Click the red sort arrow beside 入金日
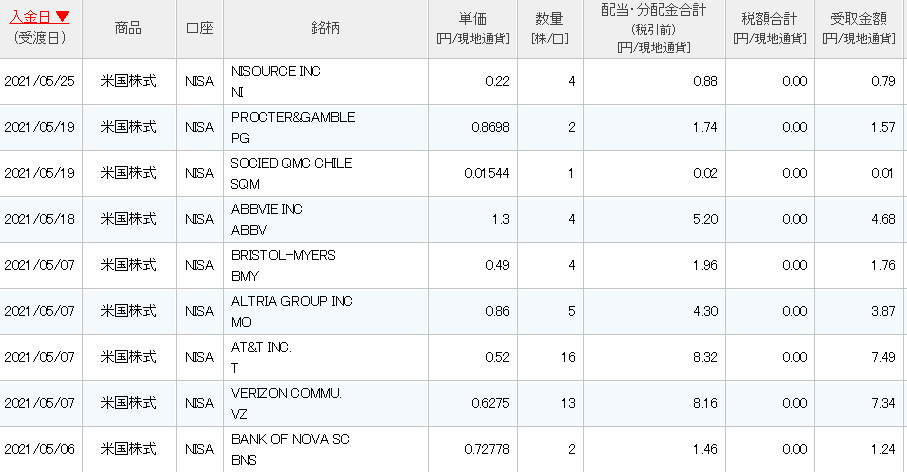 click(x=62, y=17)
